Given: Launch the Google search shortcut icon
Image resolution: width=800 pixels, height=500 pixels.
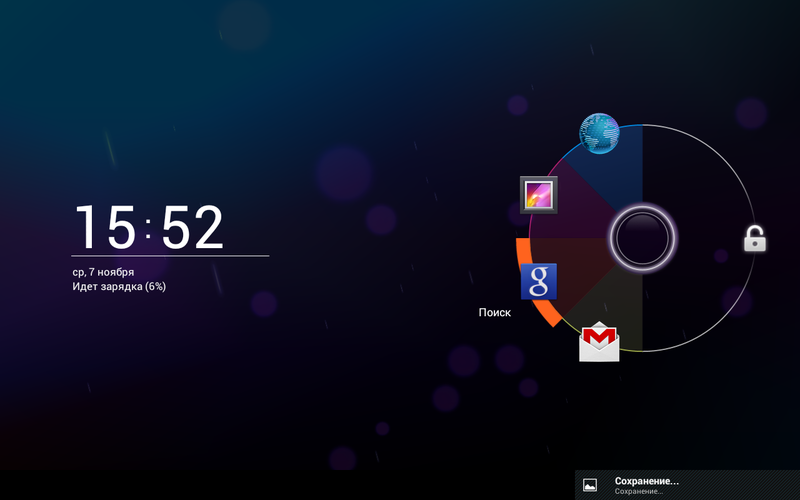Looking at the screenshot, I should tap(539, 281).
